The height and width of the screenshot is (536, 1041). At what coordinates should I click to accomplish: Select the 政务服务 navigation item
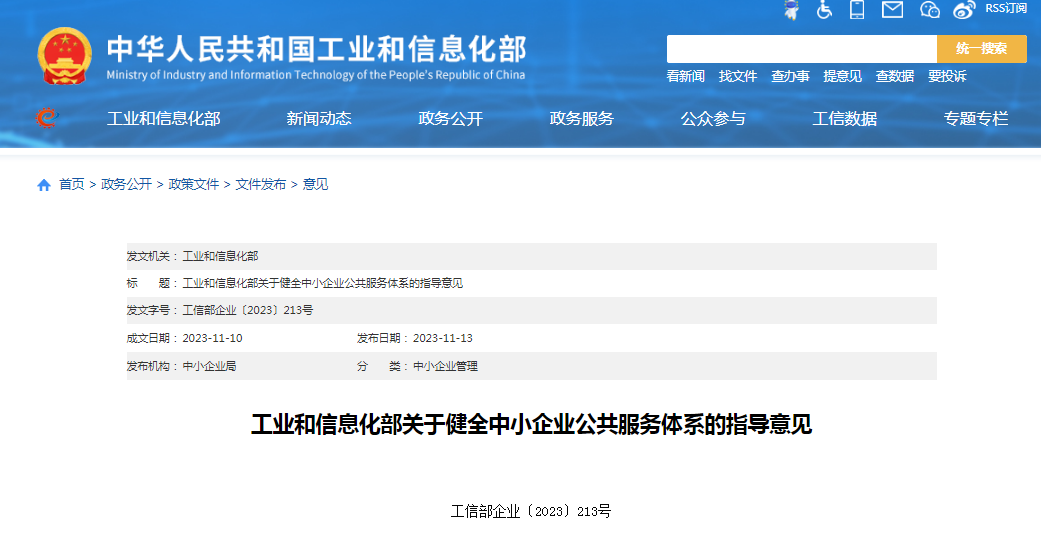[582, 118]
